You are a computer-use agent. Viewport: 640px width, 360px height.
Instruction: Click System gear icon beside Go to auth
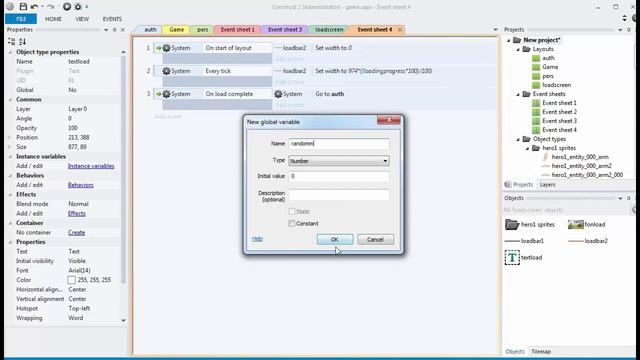point(278,94)
